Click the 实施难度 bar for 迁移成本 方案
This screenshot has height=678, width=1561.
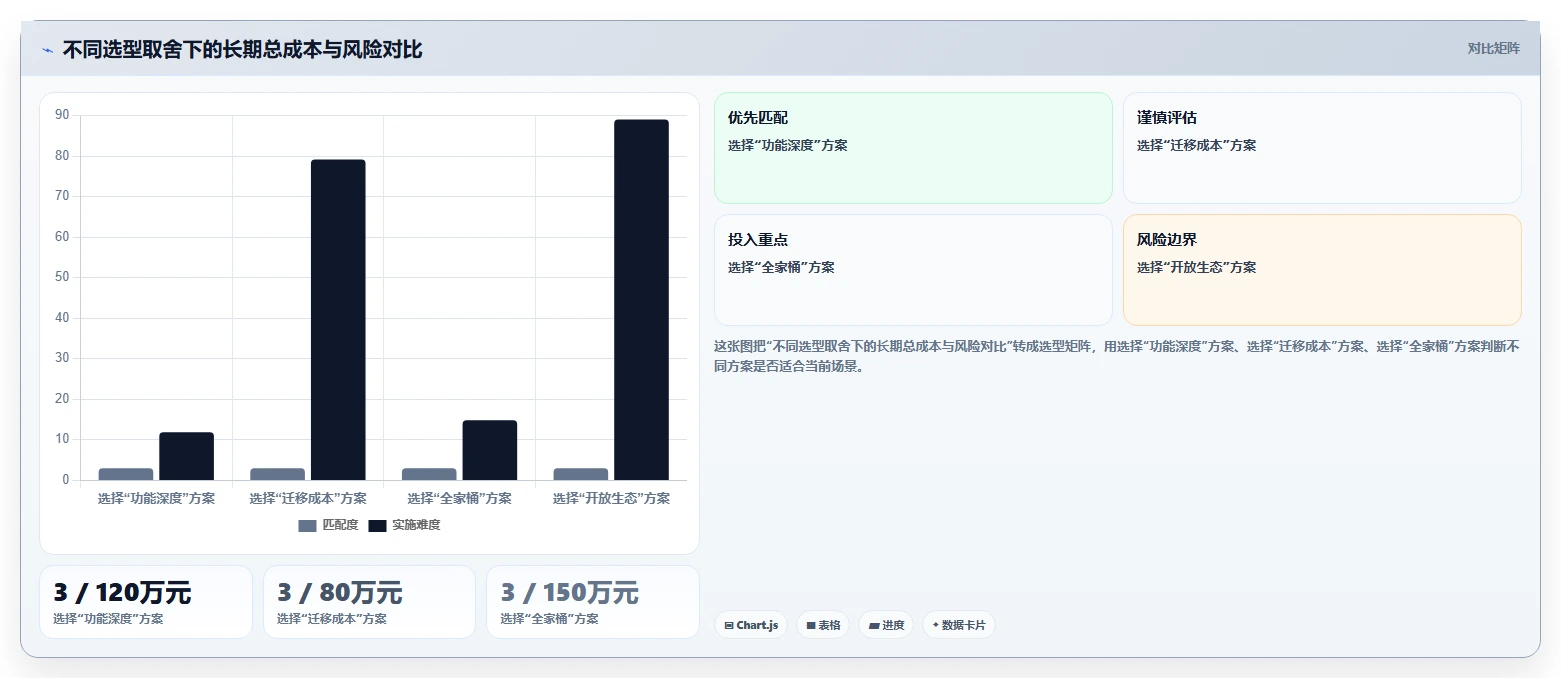tap(338, 320)
